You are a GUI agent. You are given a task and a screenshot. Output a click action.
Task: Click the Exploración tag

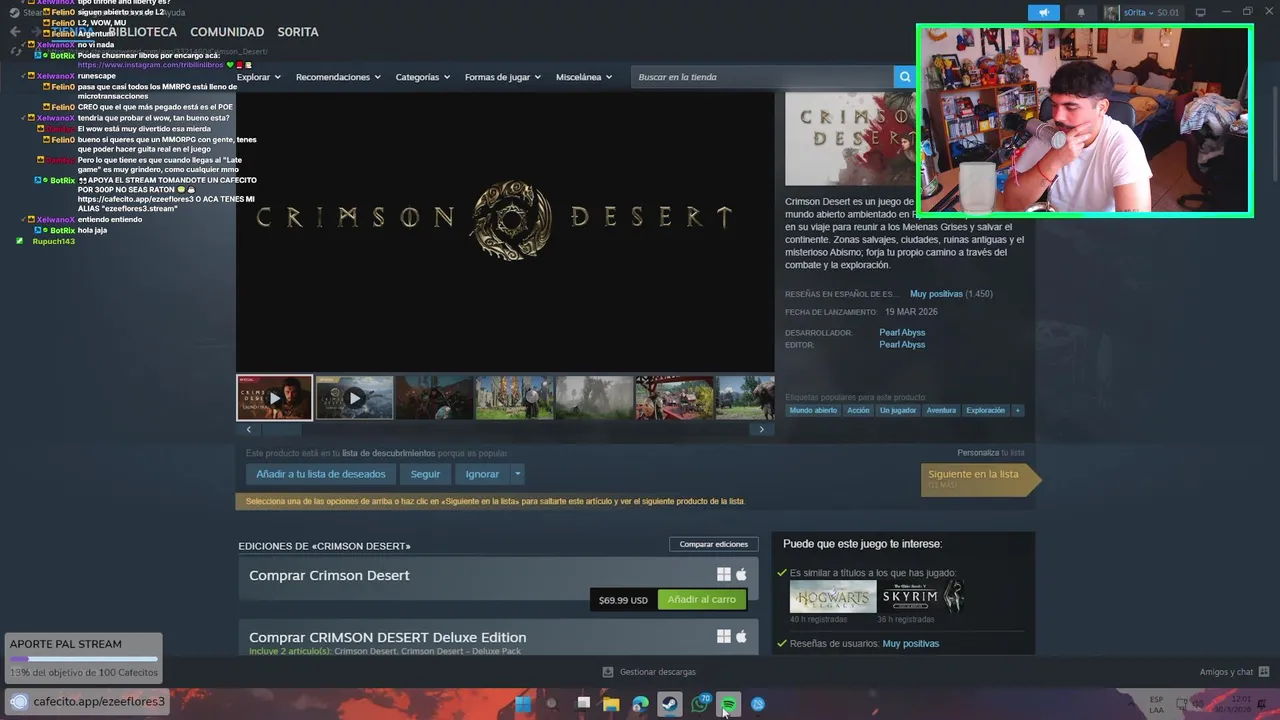[985, 410]
